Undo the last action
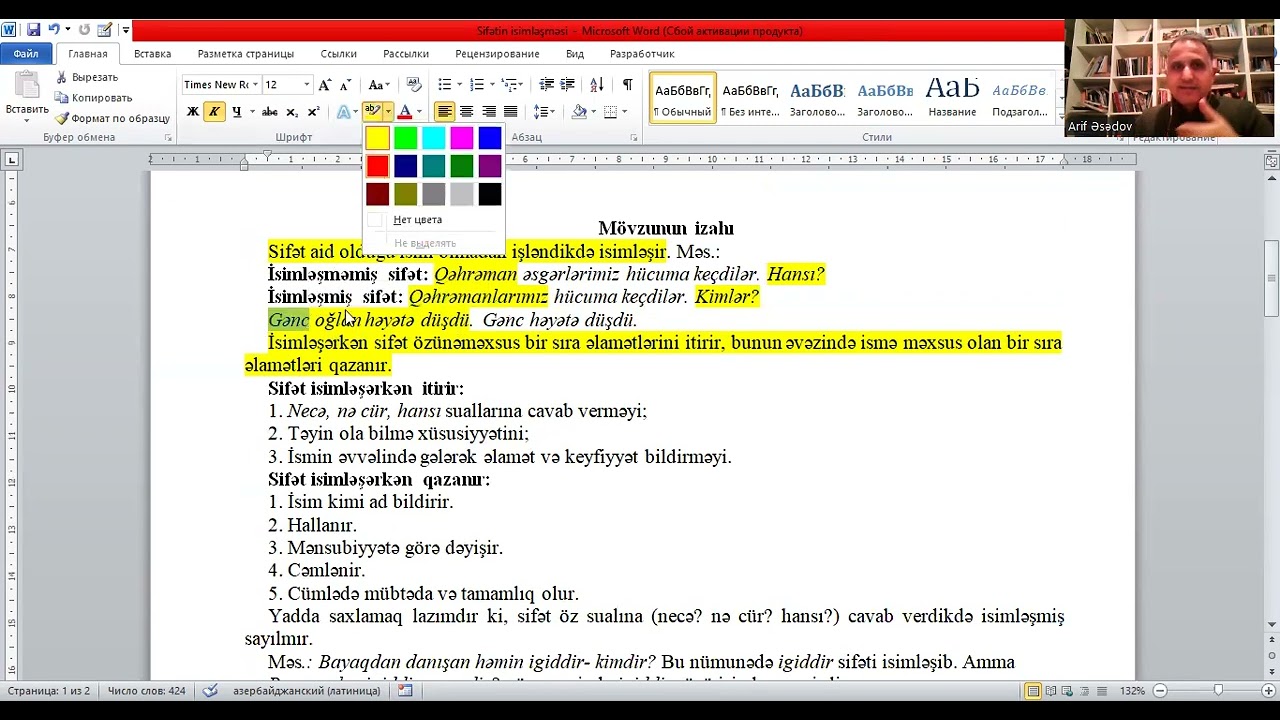This screenshot has width=1280, height=720. (x=54, y=30)
